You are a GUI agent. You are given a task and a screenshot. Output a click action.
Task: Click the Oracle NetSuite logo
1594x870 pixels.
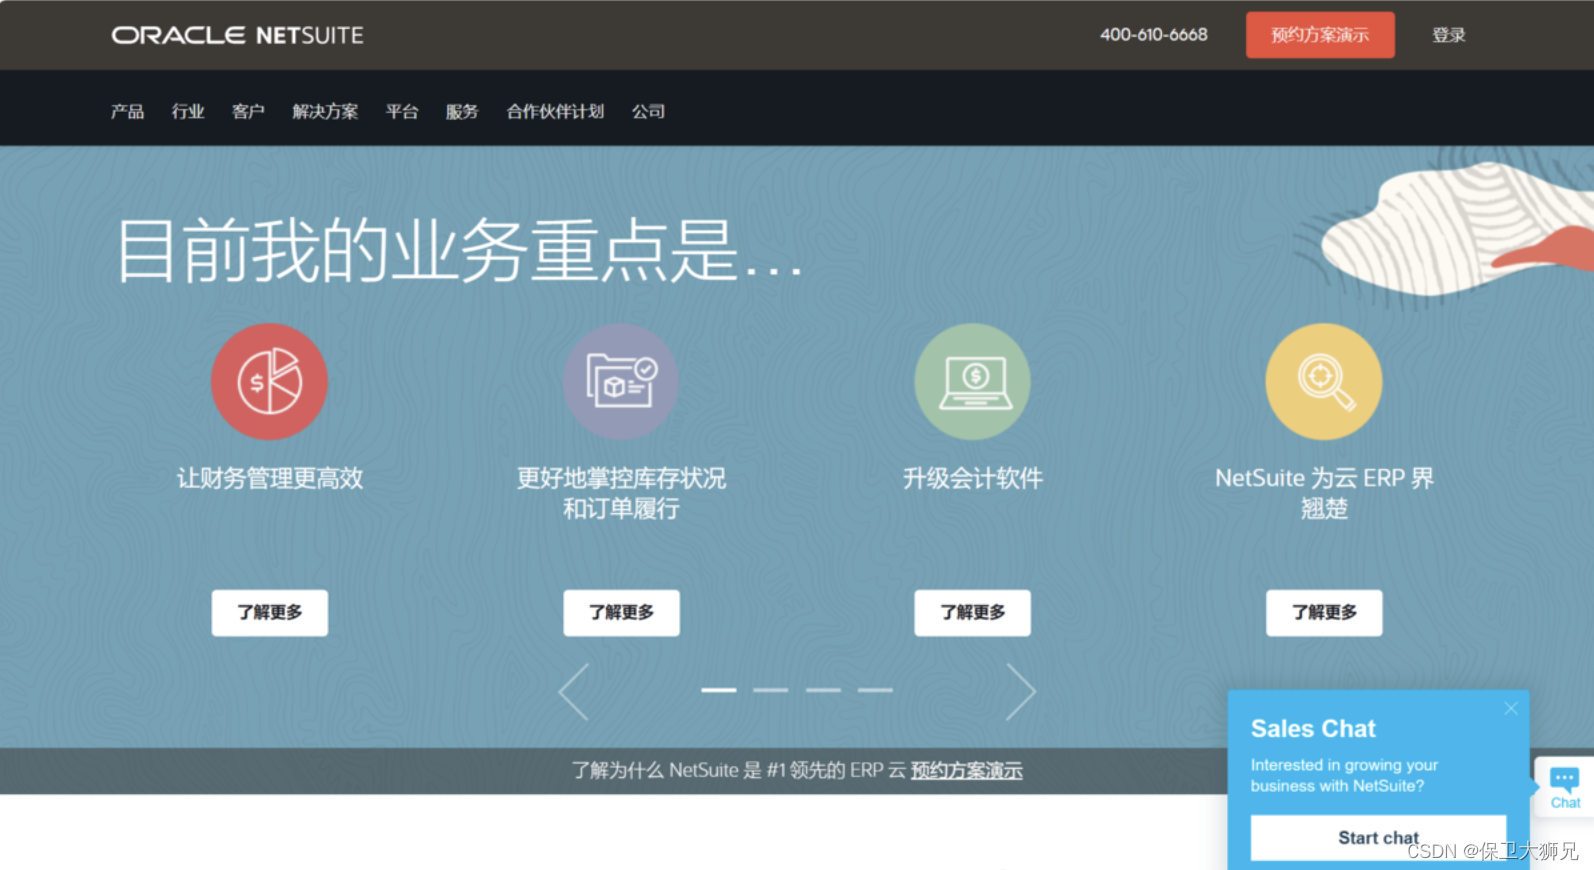coord(237,35)
